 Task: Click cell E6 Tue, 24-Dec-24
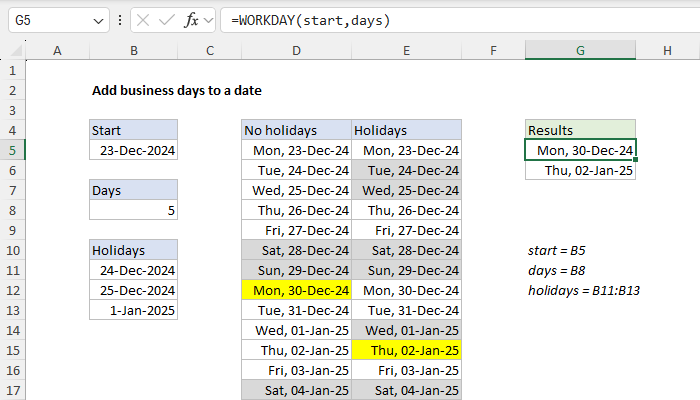click(x=406, y=171)
